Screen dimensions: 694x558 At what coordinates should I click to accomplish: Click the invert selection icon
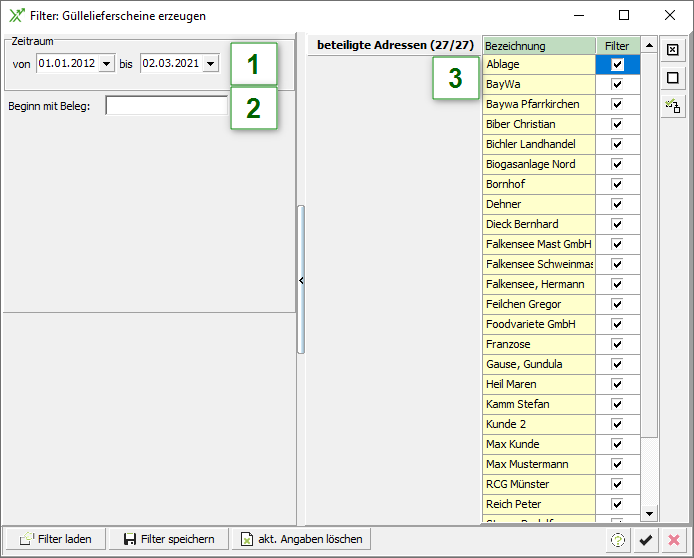tap(672, 106)
